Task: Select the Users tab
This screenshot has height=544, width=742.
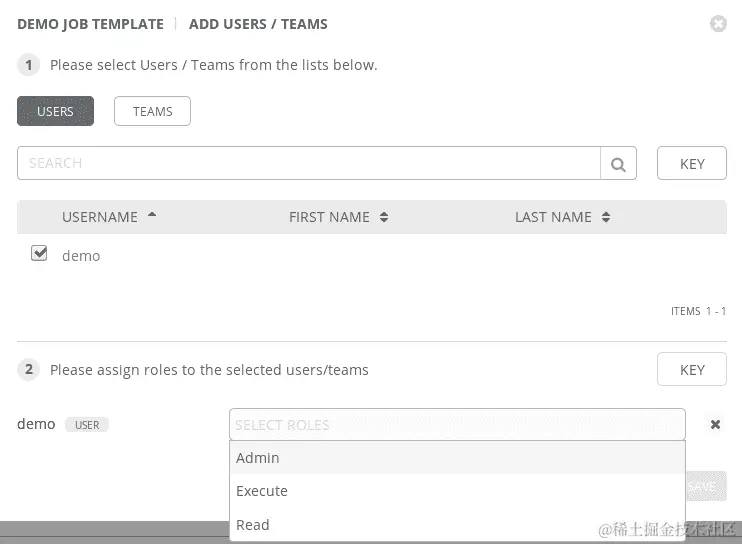Action: [55, 111]
